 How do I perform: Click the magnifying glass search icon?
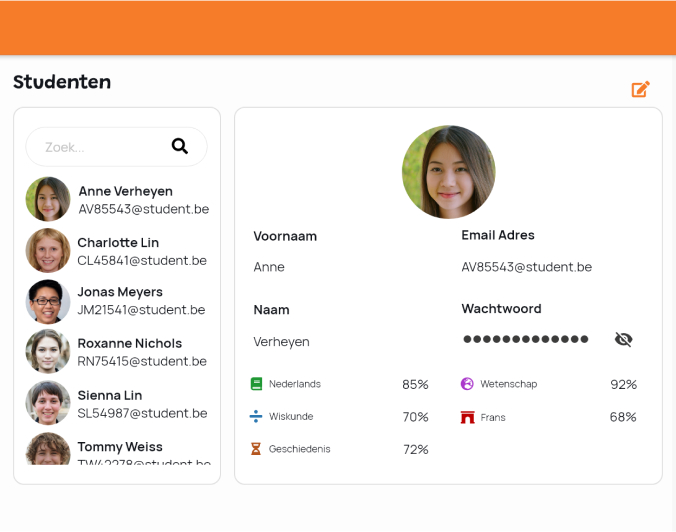tap(180, 146)
